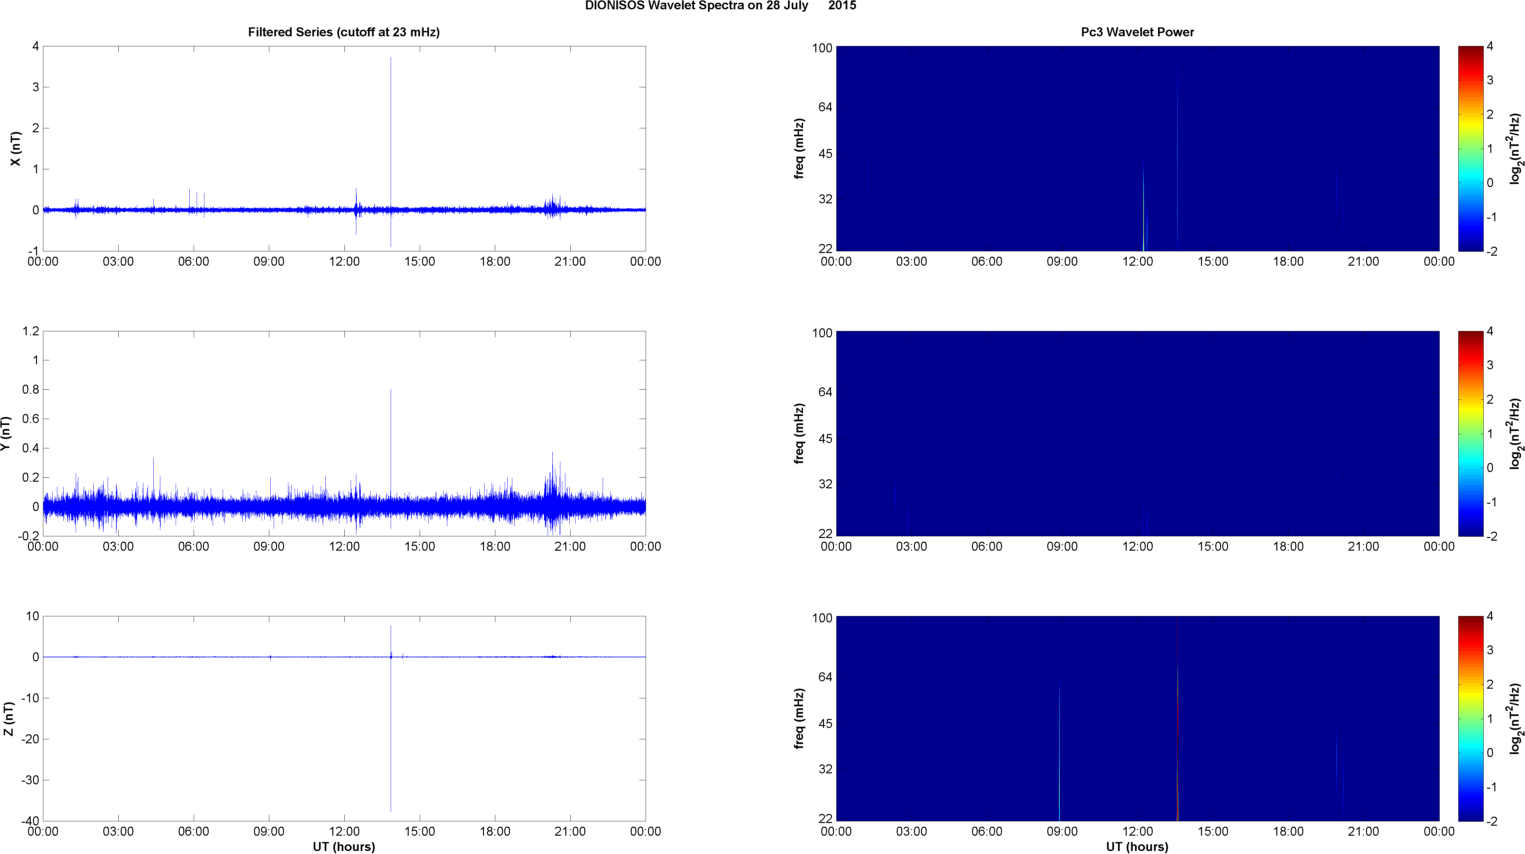Click the Y-component wavelet power colorbar
Viewport: 1525px width, 854px height.
pos(1470,433)
